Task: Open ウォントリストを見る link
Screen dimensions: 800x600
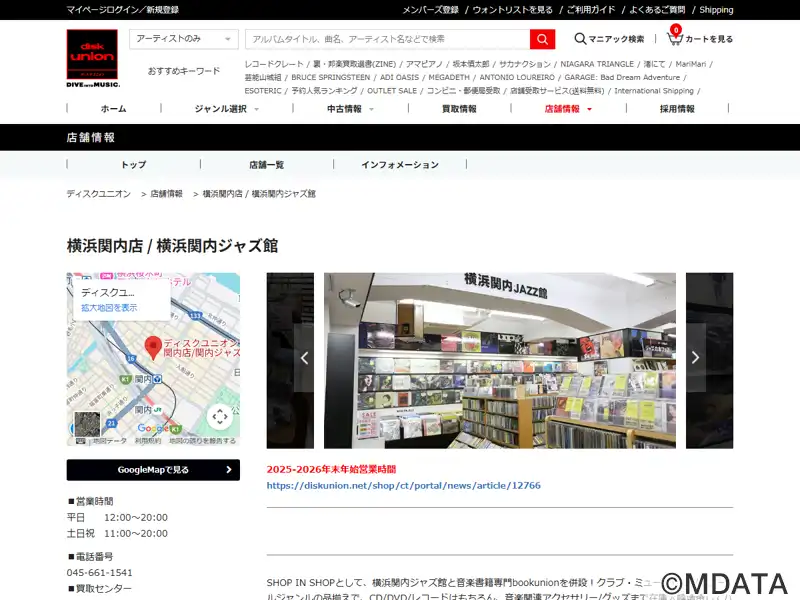Action: 512,10
